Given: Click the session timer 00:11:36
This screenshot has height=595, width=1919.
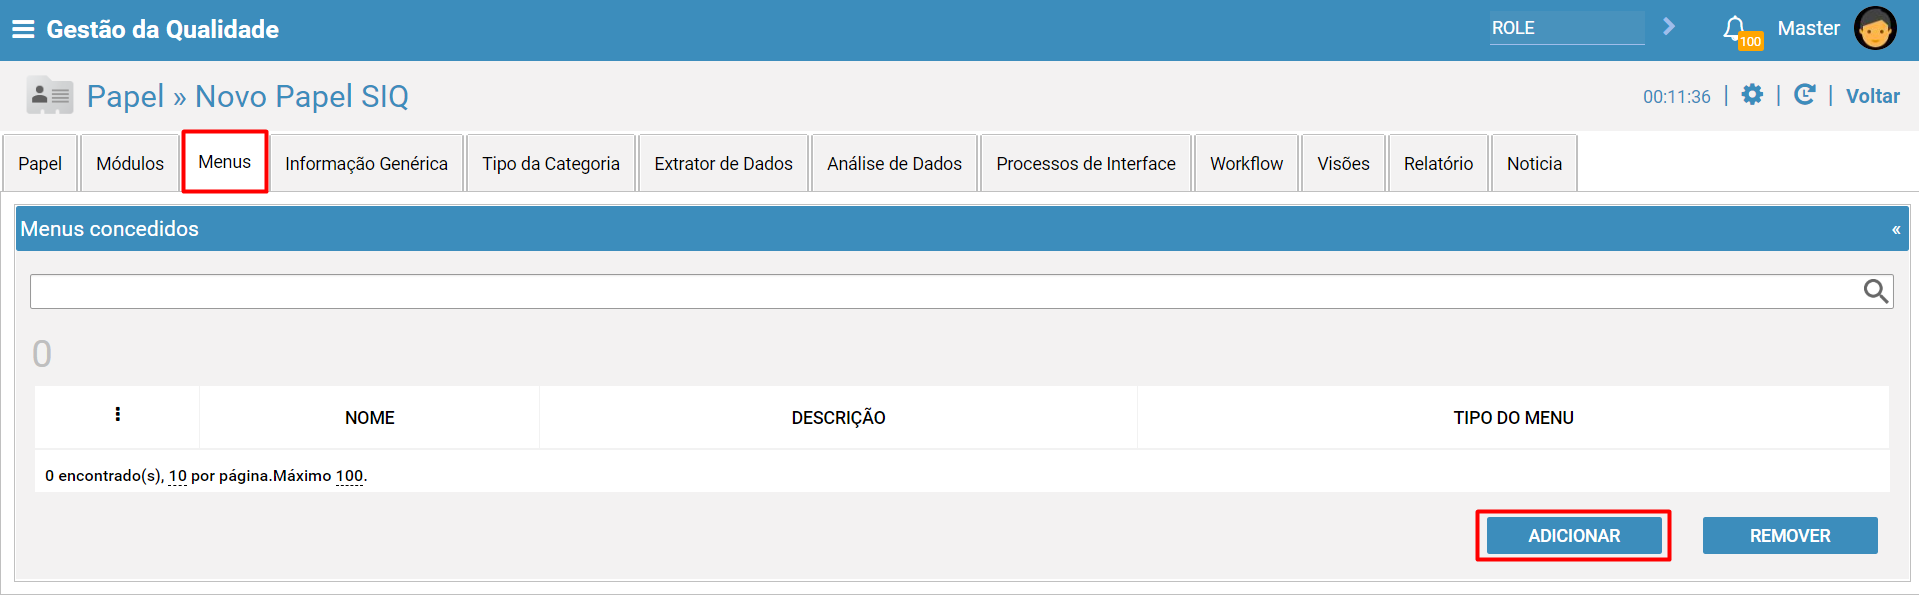Looking at the screenshot, I should (x=1676, y=97).
